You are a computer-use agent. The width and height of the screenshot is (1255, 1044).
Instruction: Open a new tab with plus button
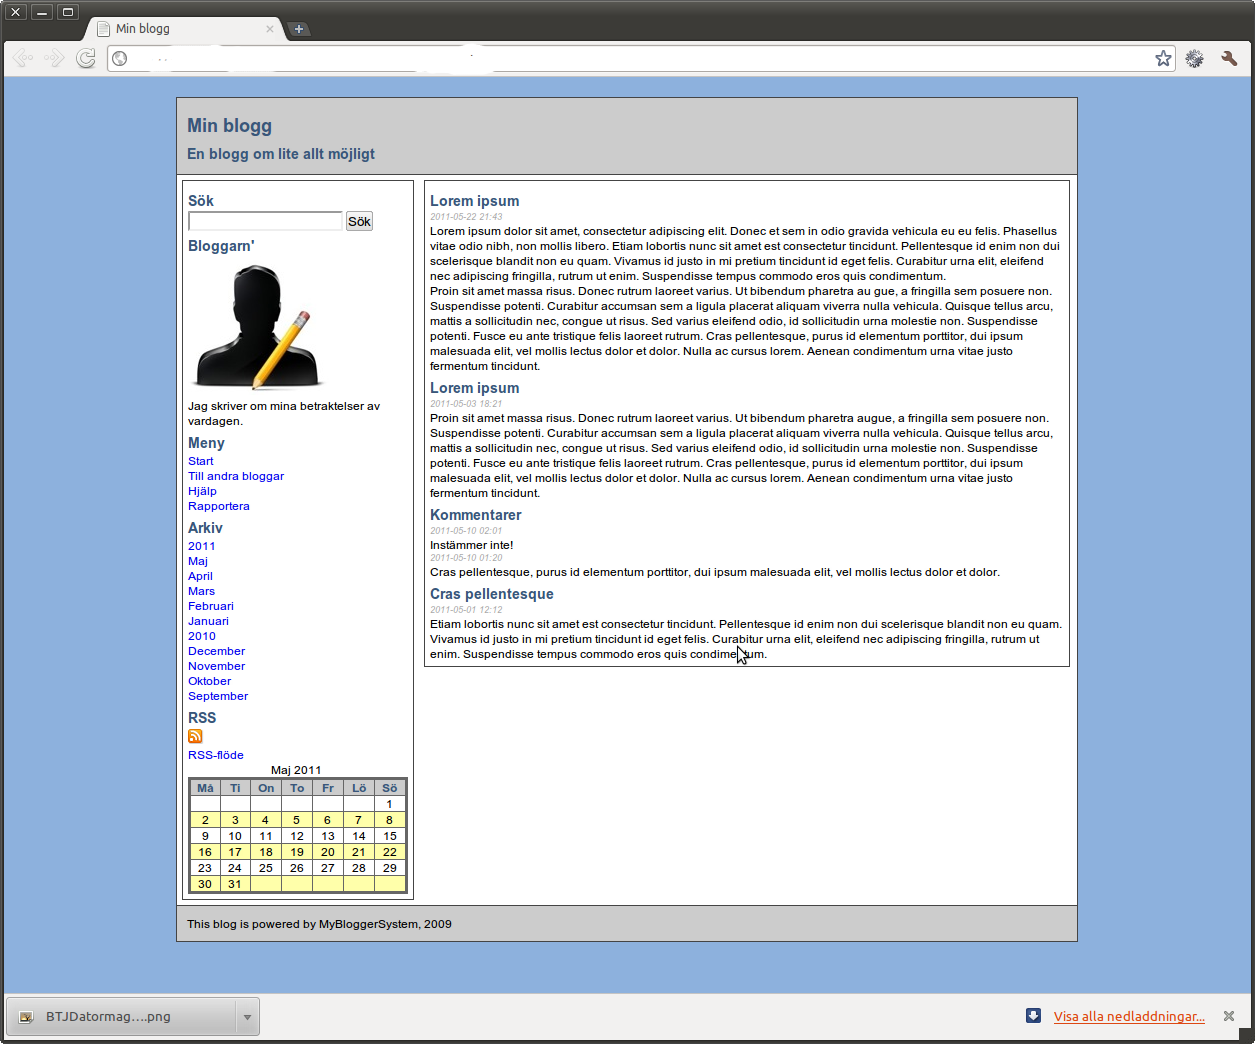pos(298,29)
